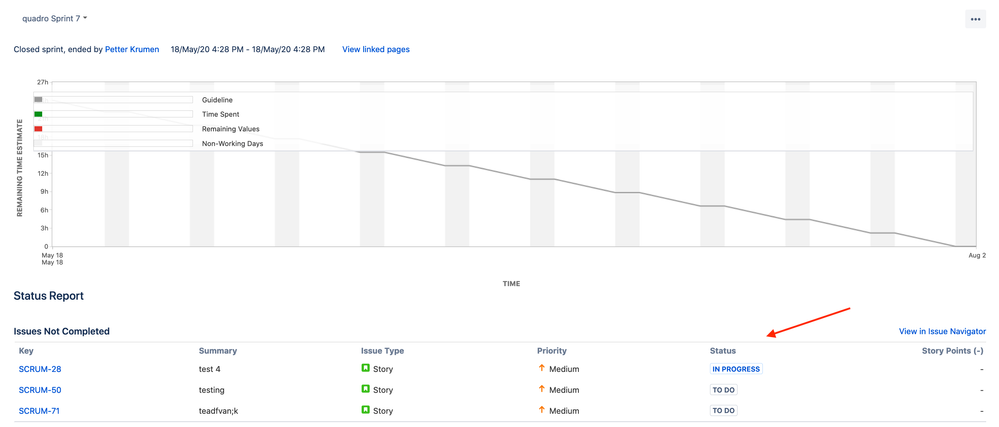Click the Time Spent legend label
Viewport: 999px width, 427px height.
pos(220,114)
